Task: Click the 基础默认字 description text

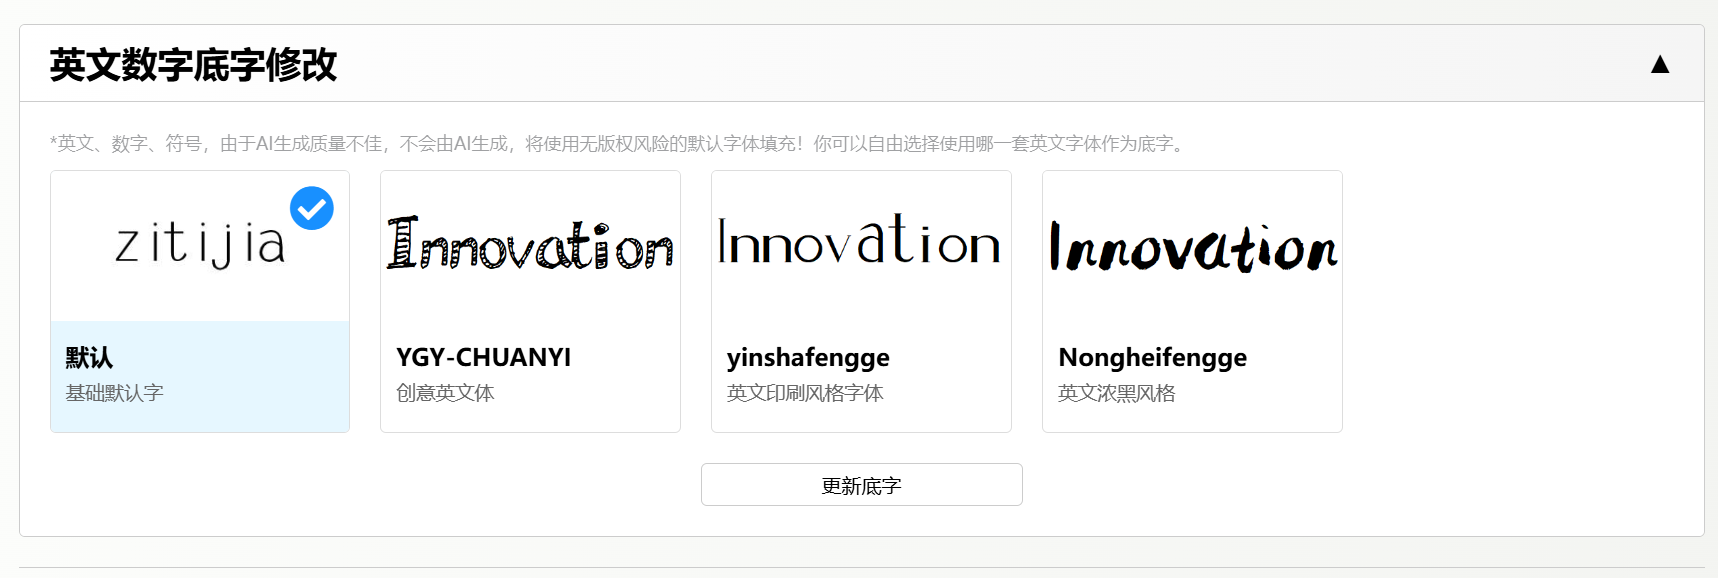Action: pyautogui.click(x=114, y=393)
